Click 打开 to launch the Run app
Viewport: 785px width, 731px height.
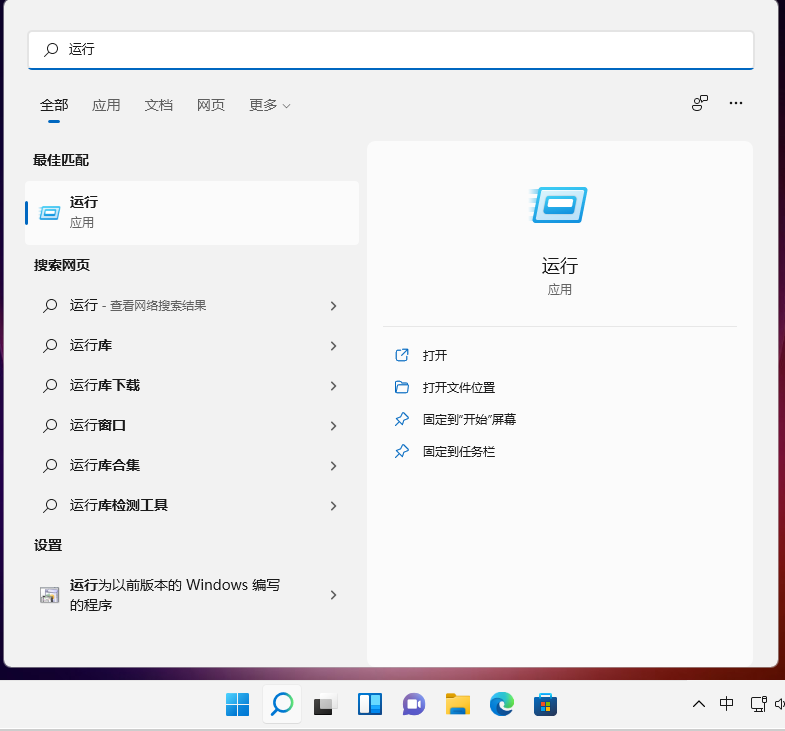coord(435,355)
